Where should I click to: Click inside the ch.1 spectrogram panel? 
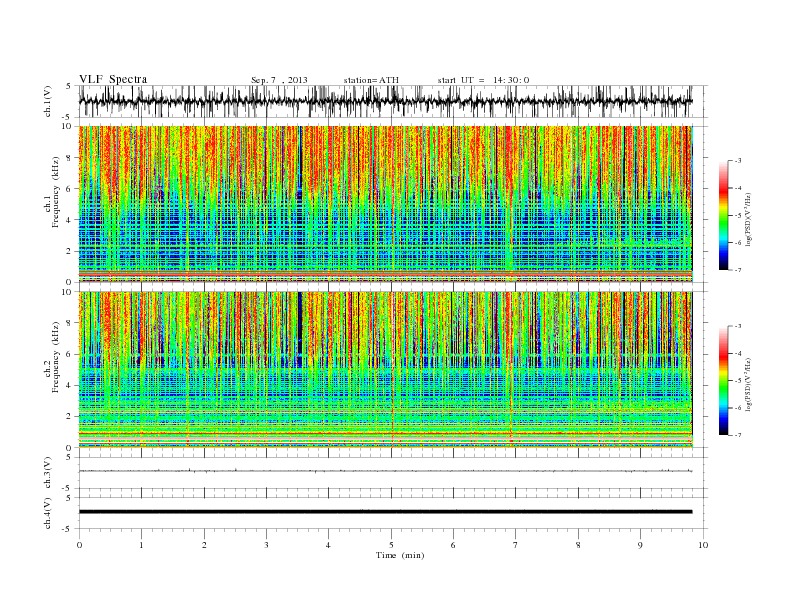click(385, 204)
